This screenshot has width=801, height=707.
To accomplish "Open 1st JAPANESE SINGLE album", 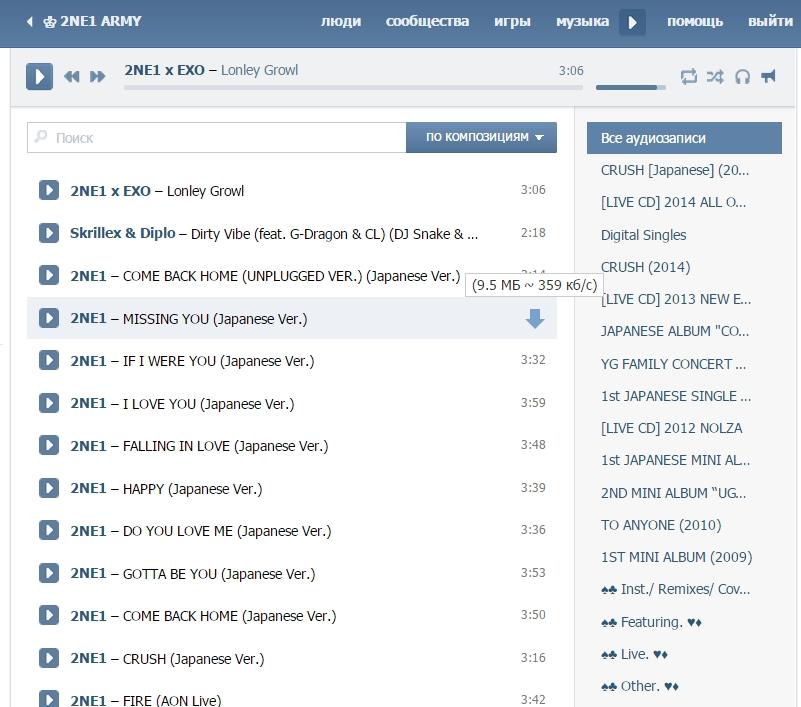I will point(676,396).
